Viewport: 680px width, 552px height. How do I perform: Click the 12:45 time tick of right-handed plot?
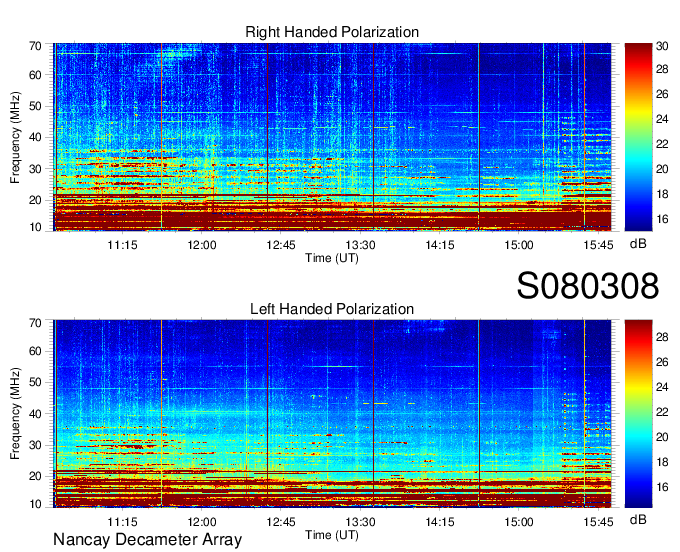click(281, 245)
